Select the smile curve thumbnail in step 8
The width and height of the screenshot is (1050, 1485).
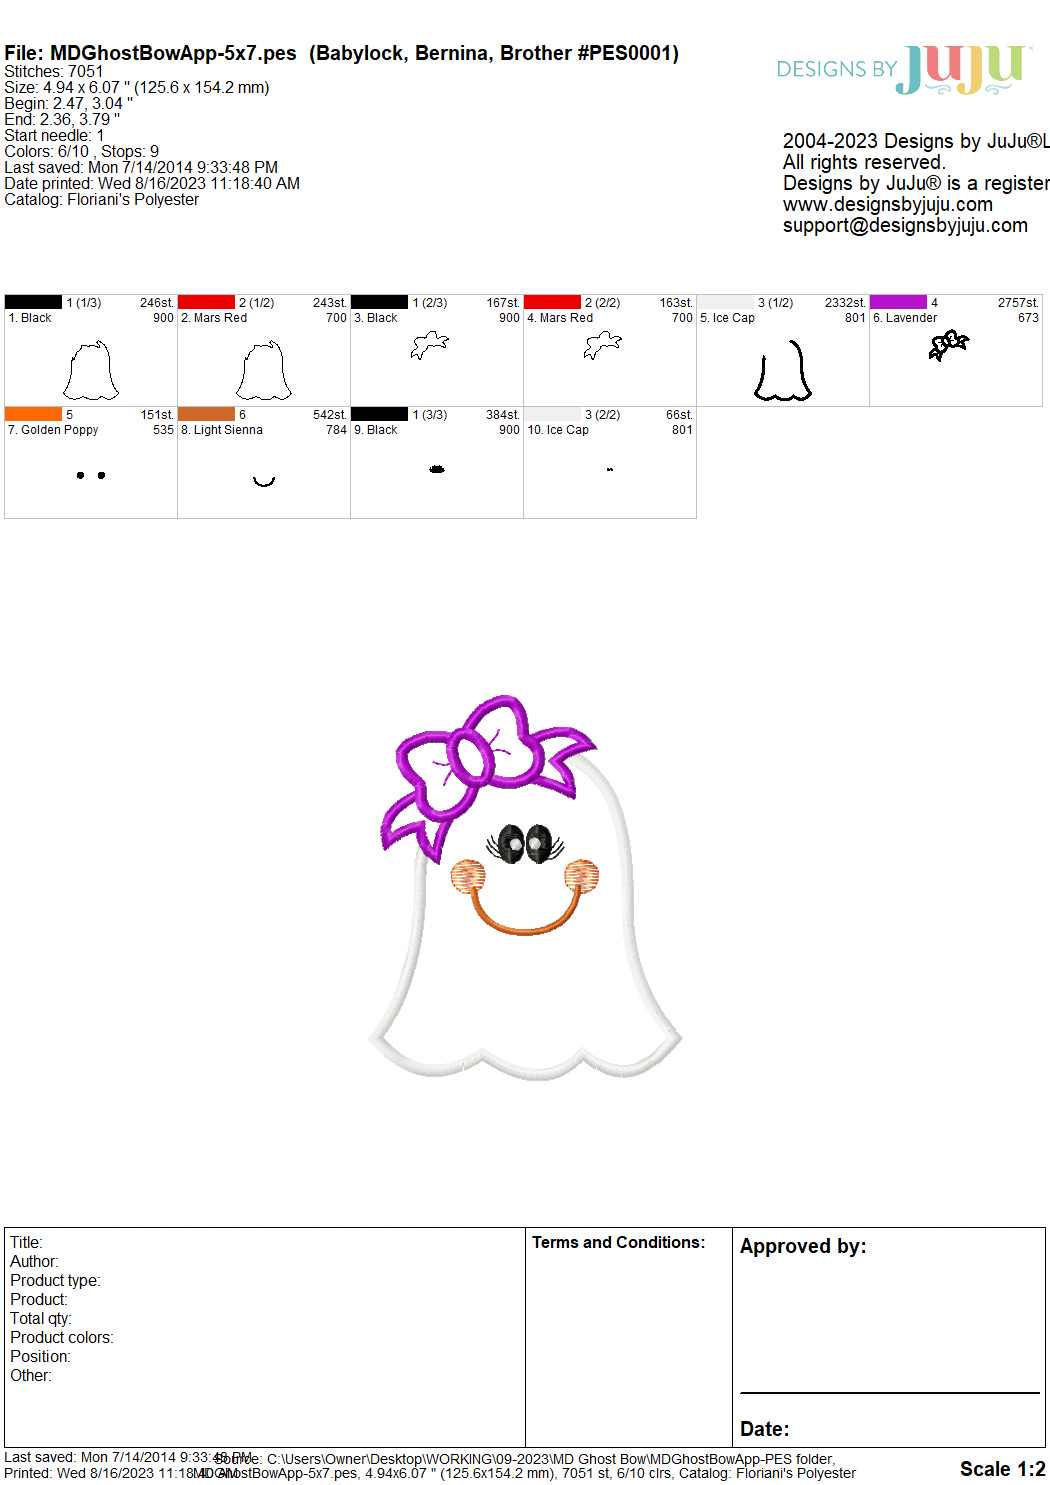coord(264,481)
